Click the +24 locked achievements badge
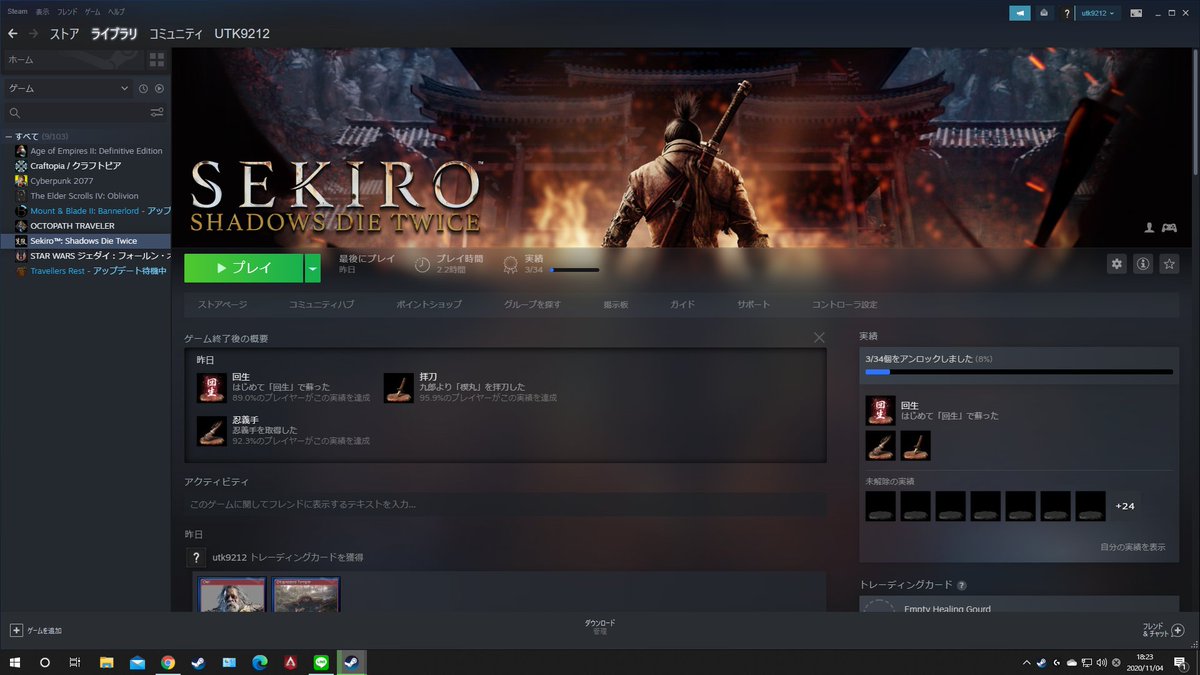Viewport: 1200px width, 675px height. coord(1125,506)
